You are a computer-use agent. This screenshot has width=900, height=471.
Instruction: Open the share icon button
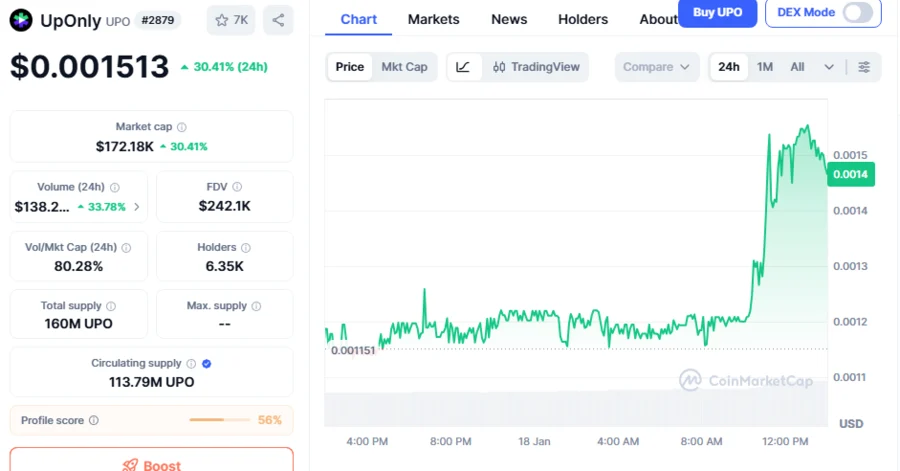278,20
